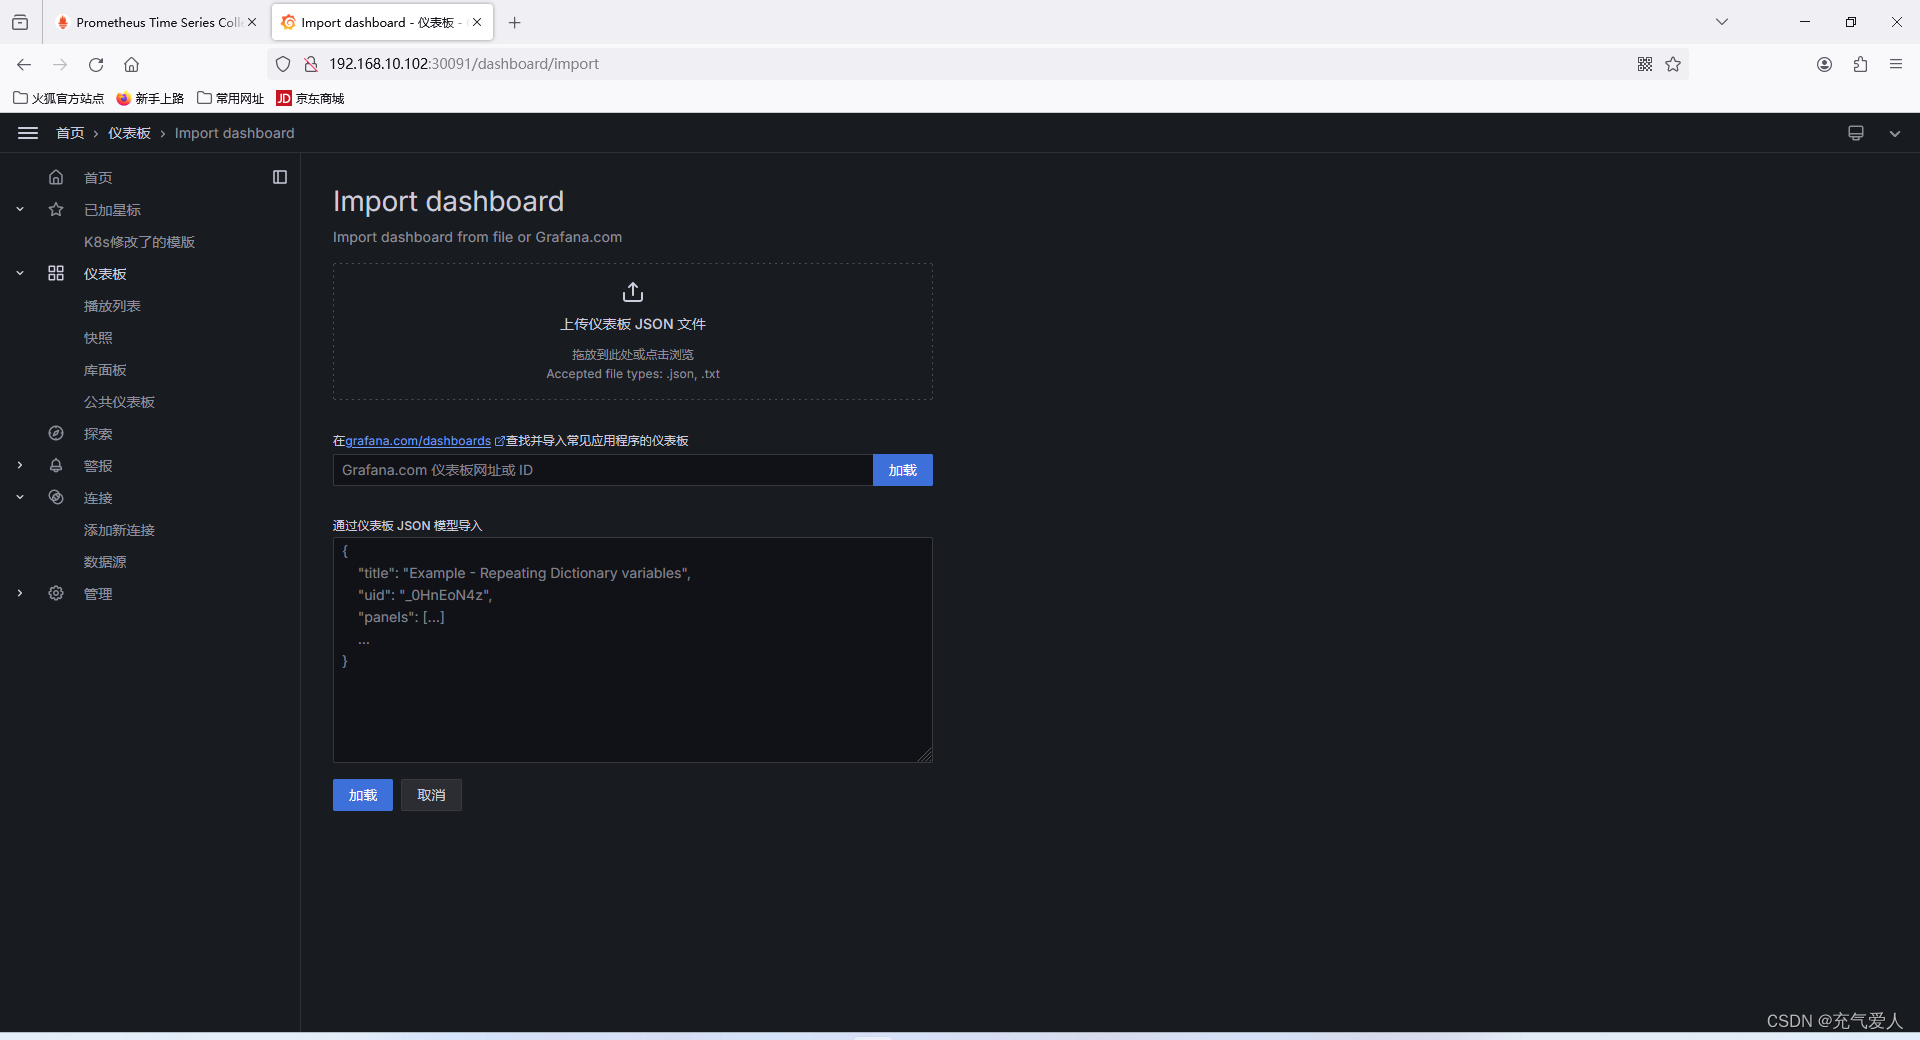
Task: Click the browser reload button
Action: pos(96,64)
